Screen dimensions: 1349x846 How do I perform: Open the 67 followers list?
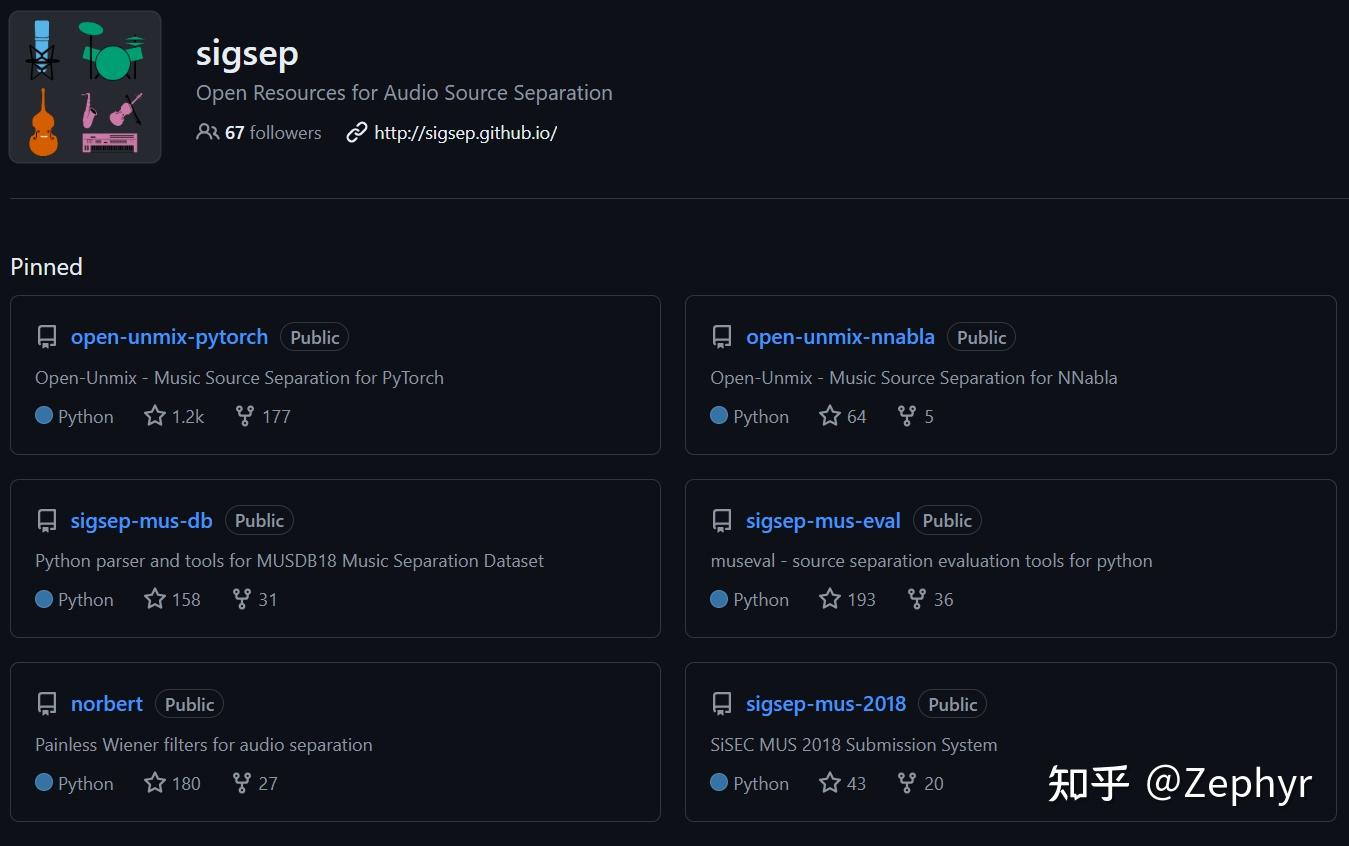click(259, 133)
